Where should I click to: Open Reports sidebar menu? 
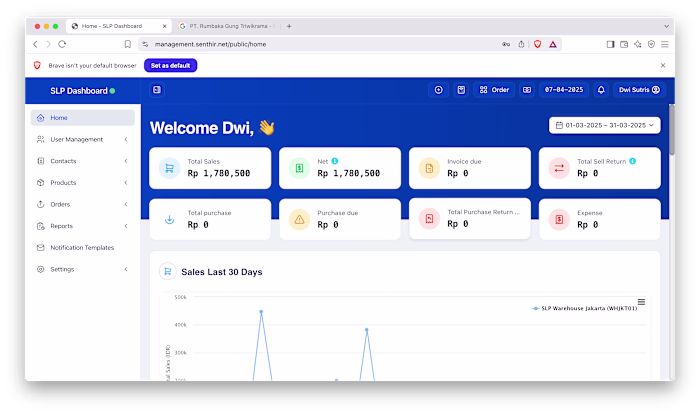click(83, 226)
